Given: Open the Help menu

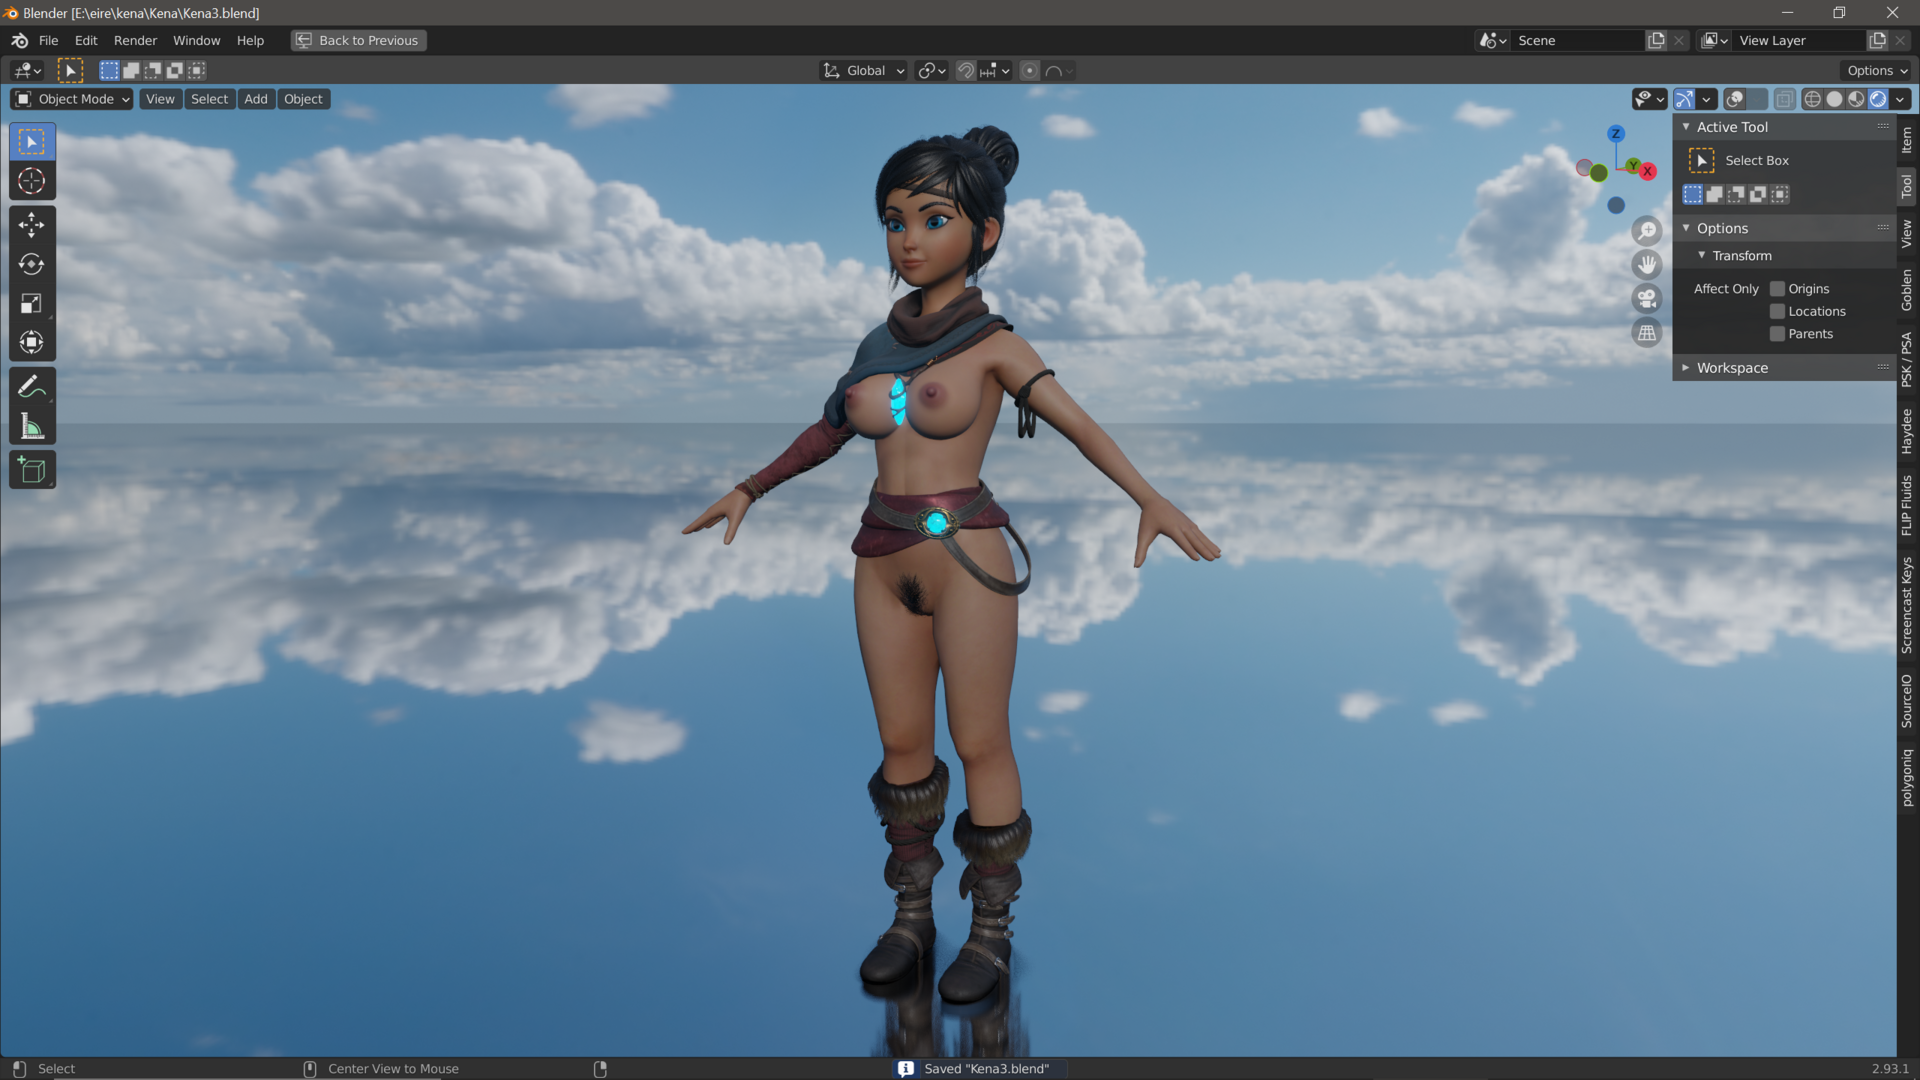Looking at the screenshot, I should [x=250, y=41].
